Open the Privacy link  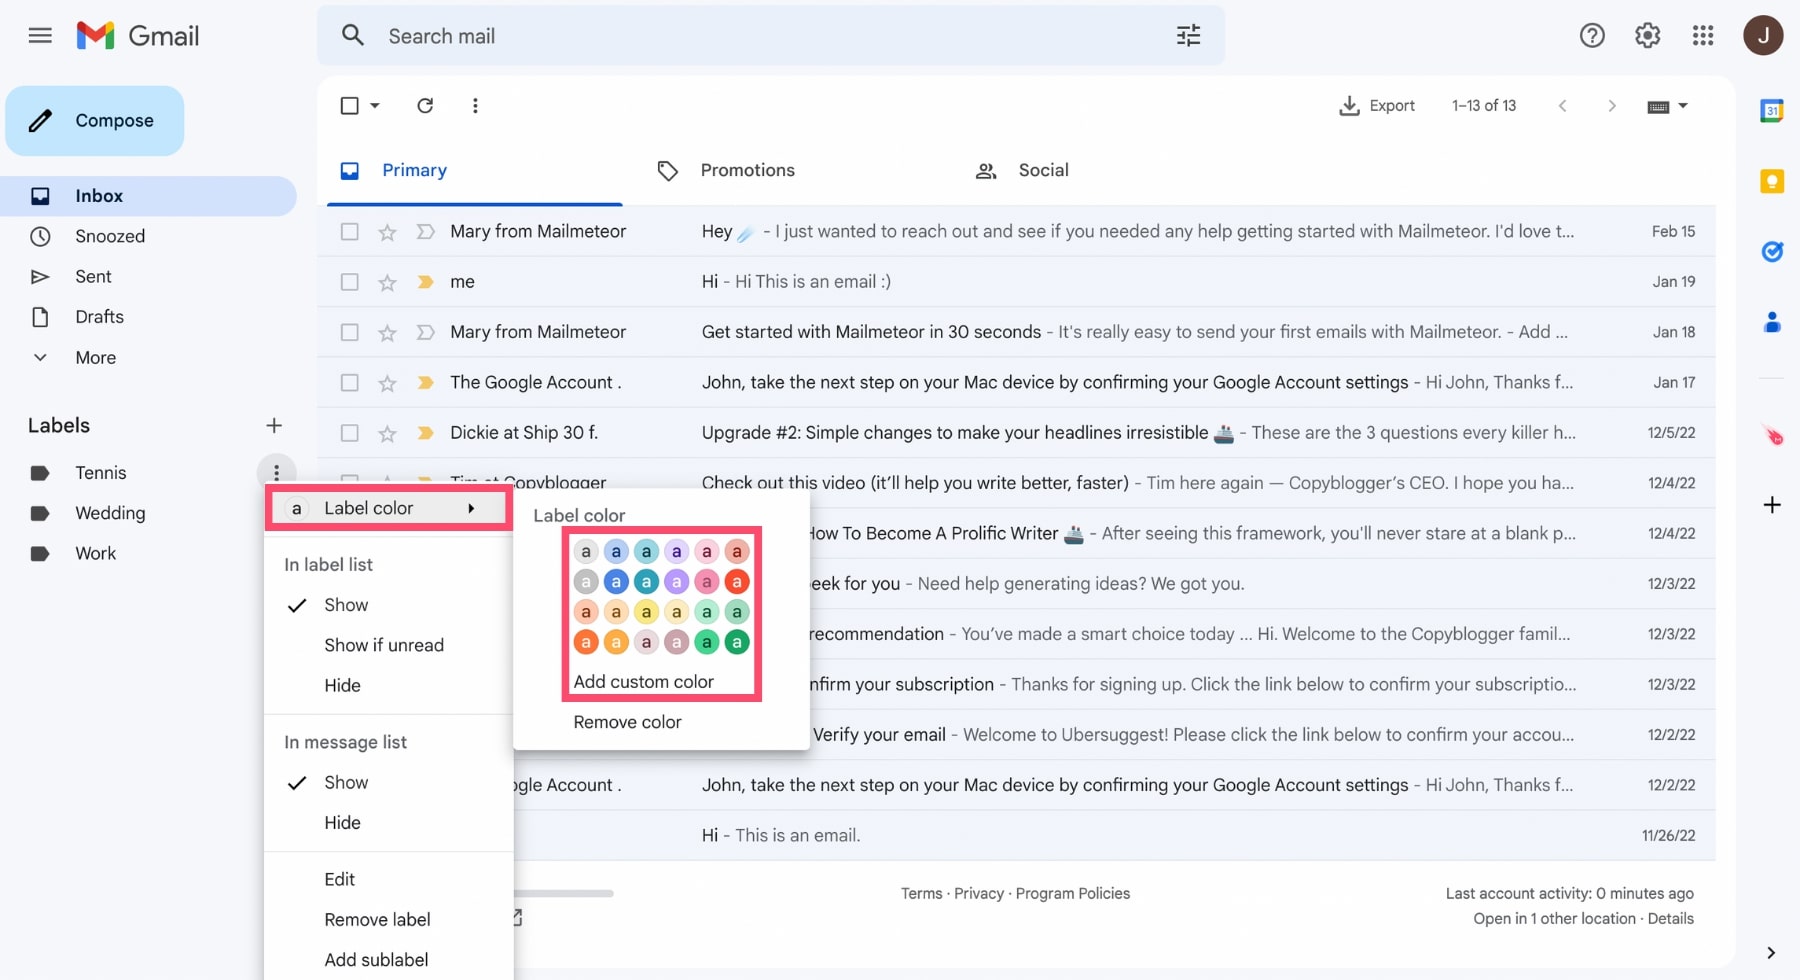(x=979, y=894)
